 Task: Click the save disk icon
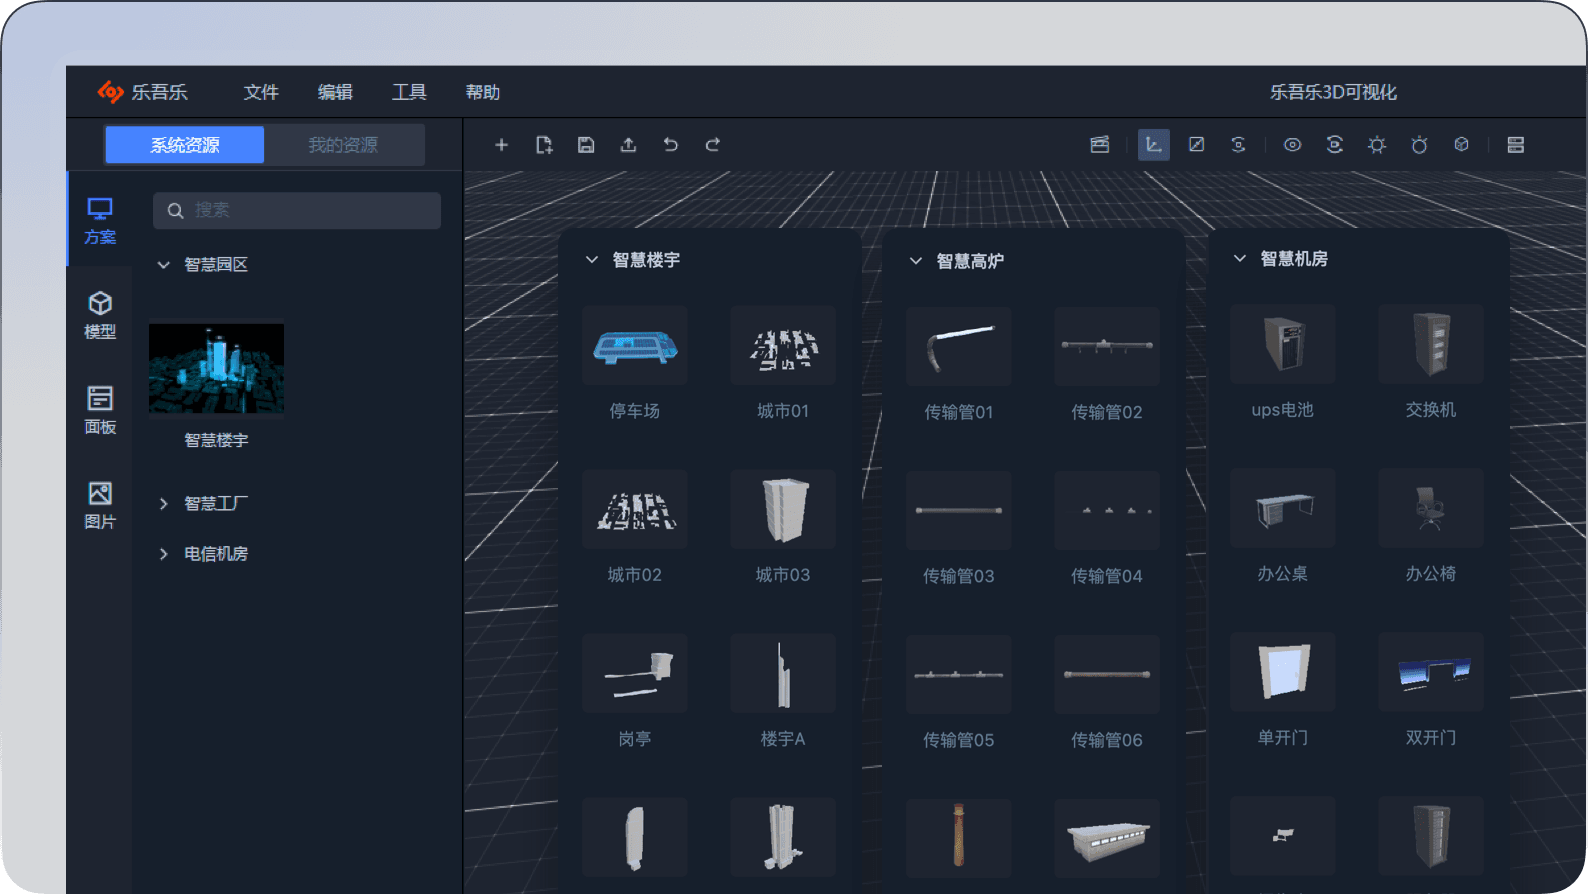(586, 145)
